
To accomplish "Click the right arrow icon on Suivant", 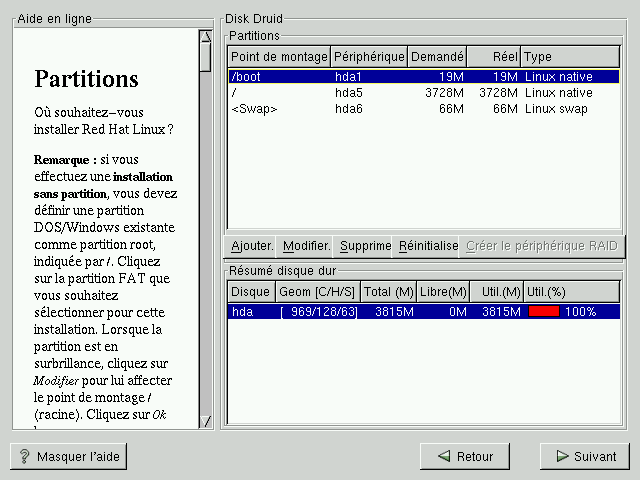I will pos(560,456).
